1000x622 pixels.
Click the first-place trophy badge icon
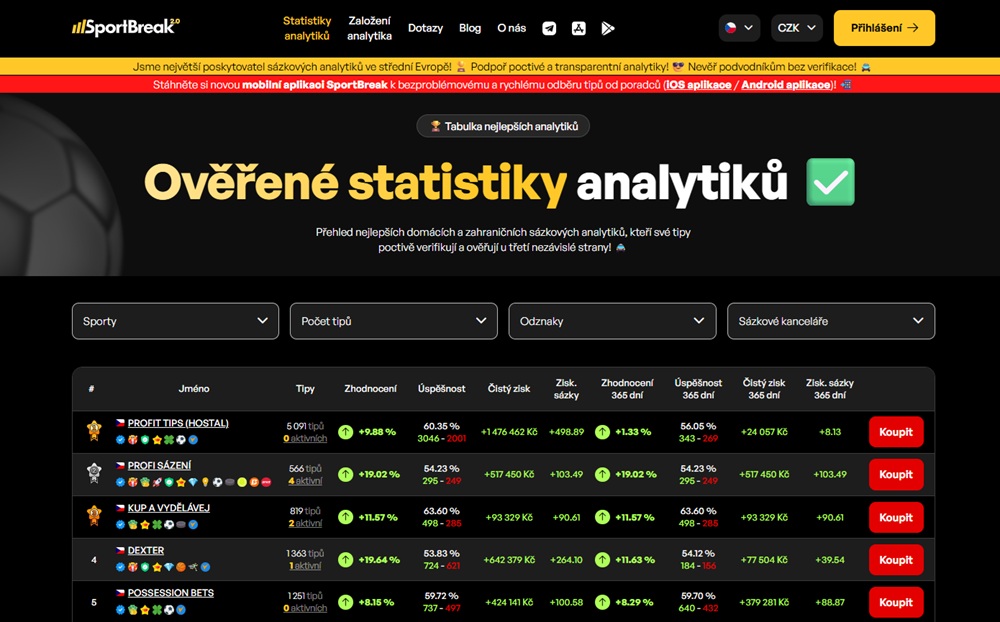coord(94,432)
